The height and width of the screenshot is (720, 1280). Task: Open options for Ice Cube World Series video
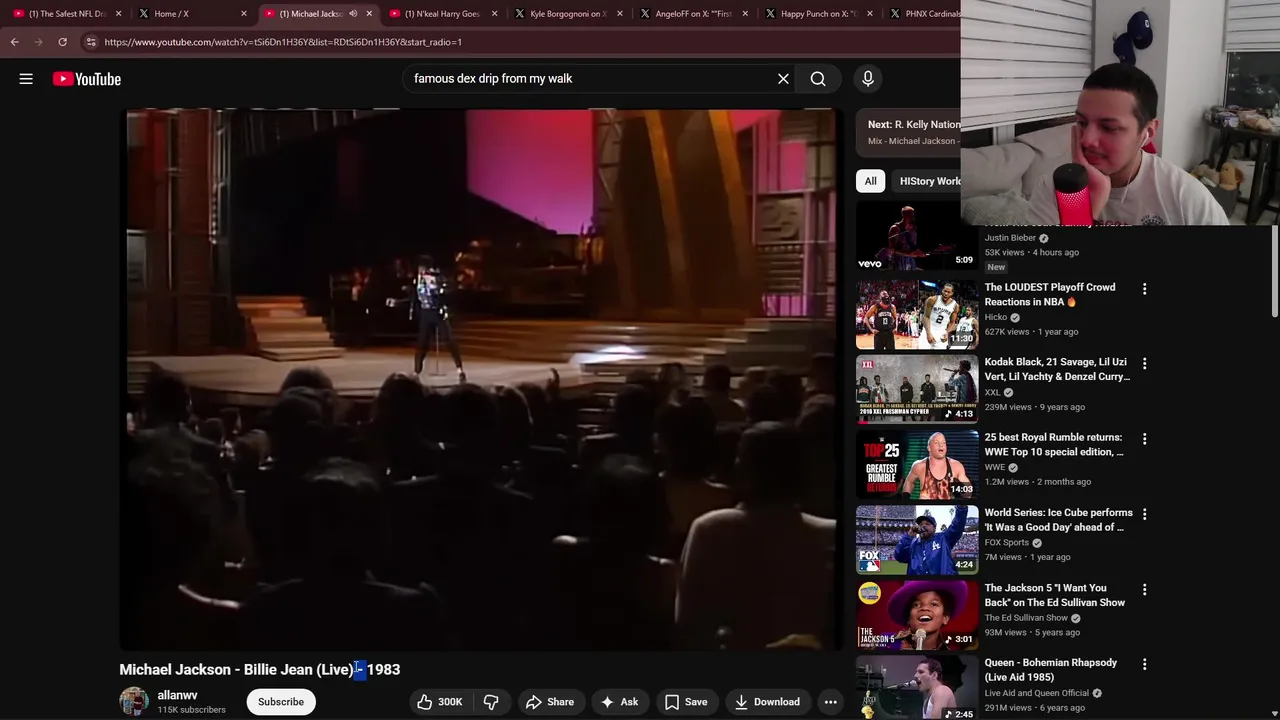point(1144,514)
